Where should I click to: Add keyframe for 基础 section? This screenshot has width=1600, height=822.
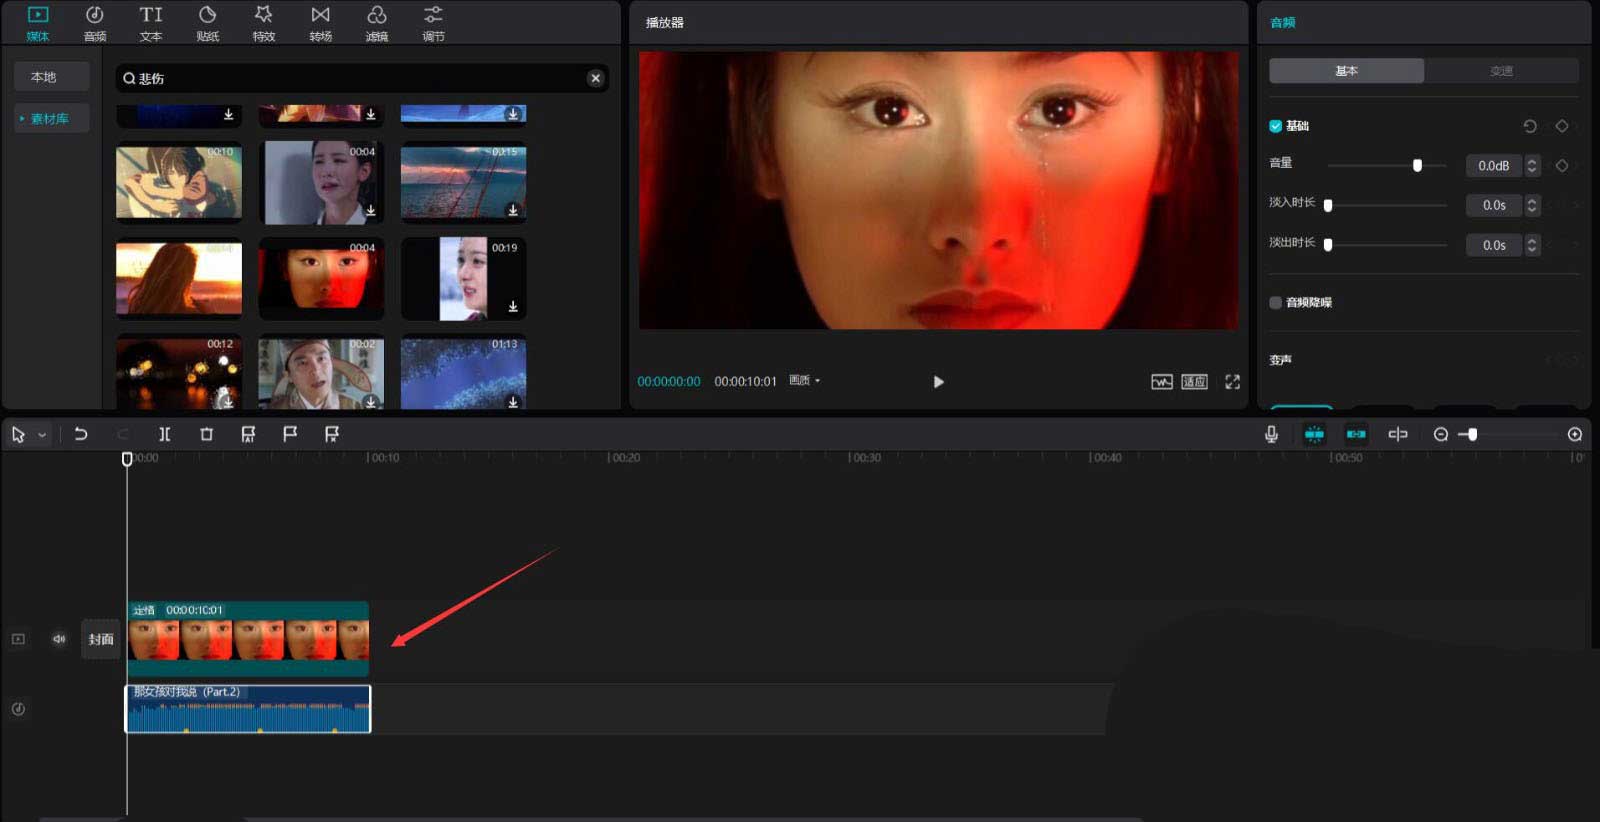(1562, 126)
